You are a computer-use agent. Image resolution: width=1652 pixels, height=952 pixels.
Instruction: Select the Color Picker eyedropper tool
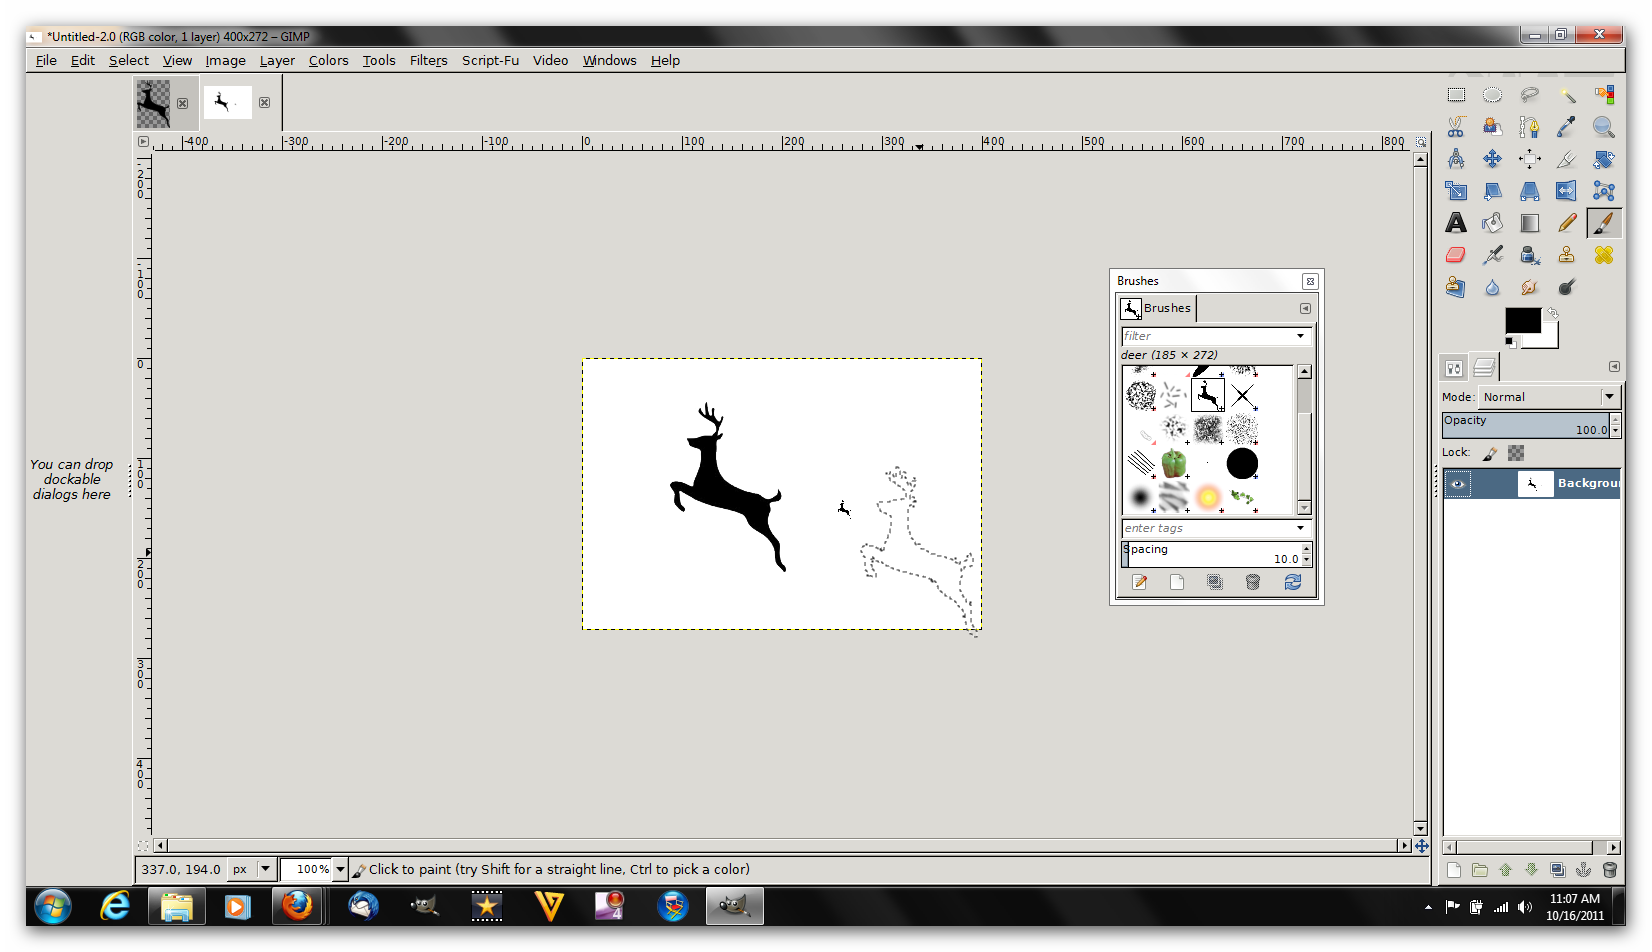(1566, 127)
